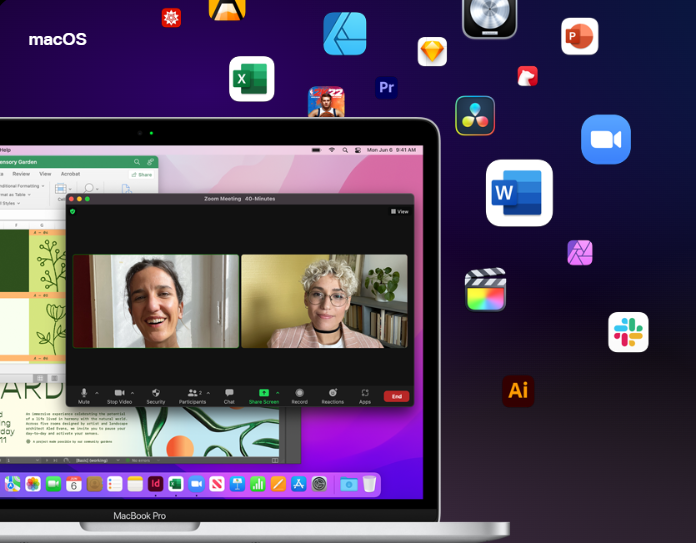Open System Preferences from the Dock

[319, 484]
